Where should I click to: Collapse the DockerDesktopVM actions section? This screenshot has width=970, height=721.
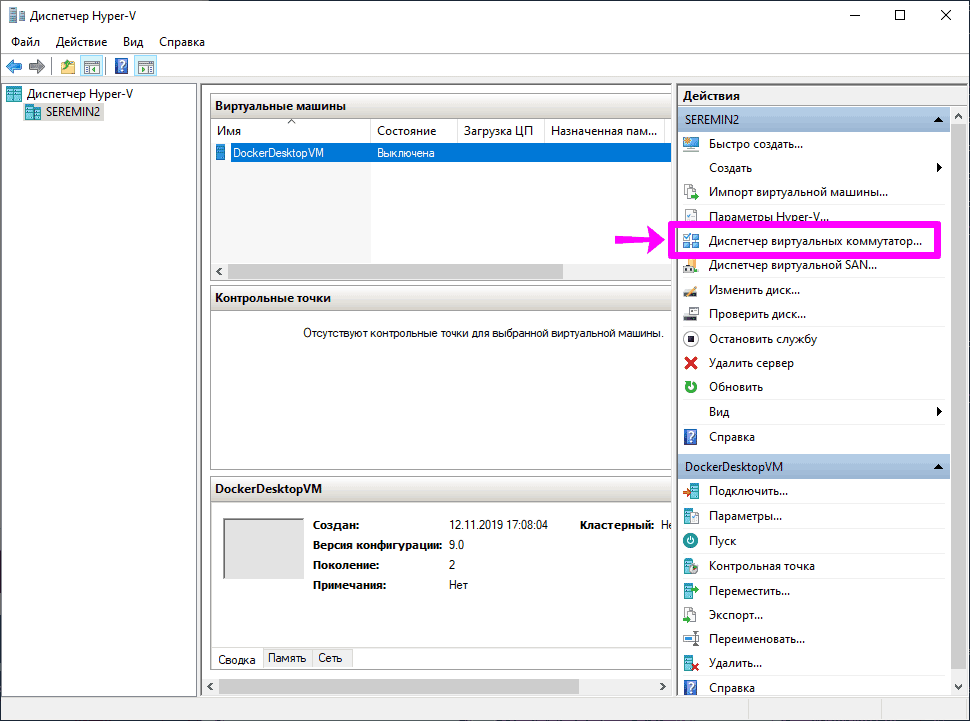coord(938,467)
